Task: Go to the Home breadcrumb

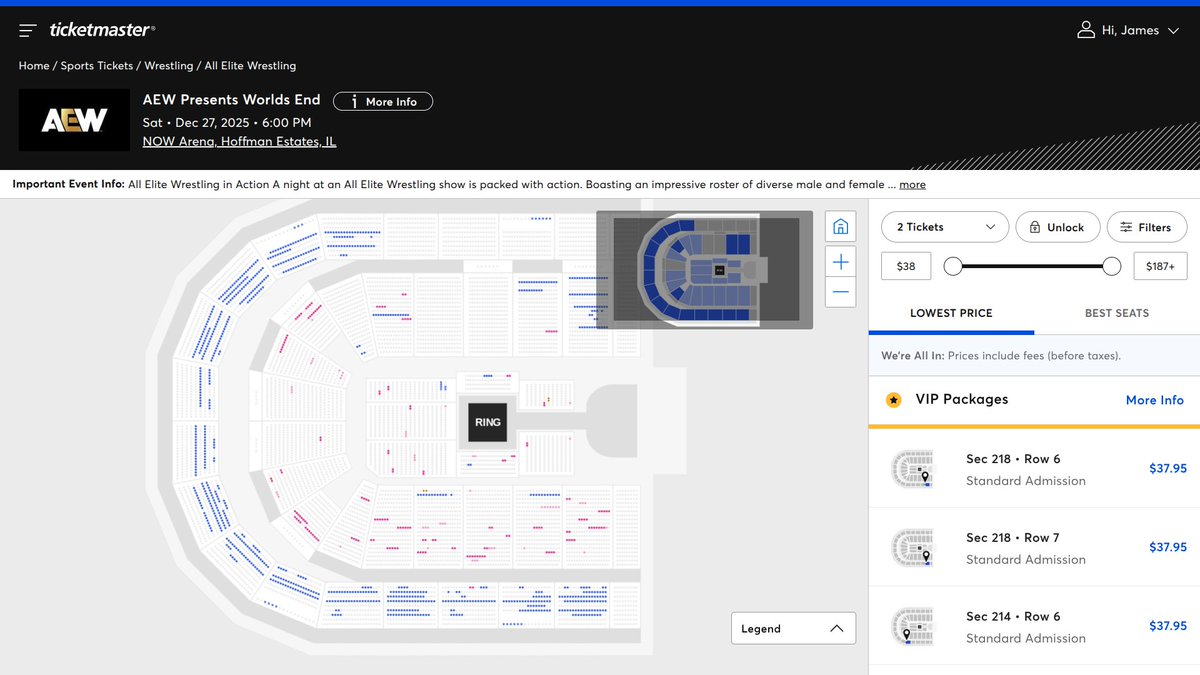Action: (x=34, y=66)
